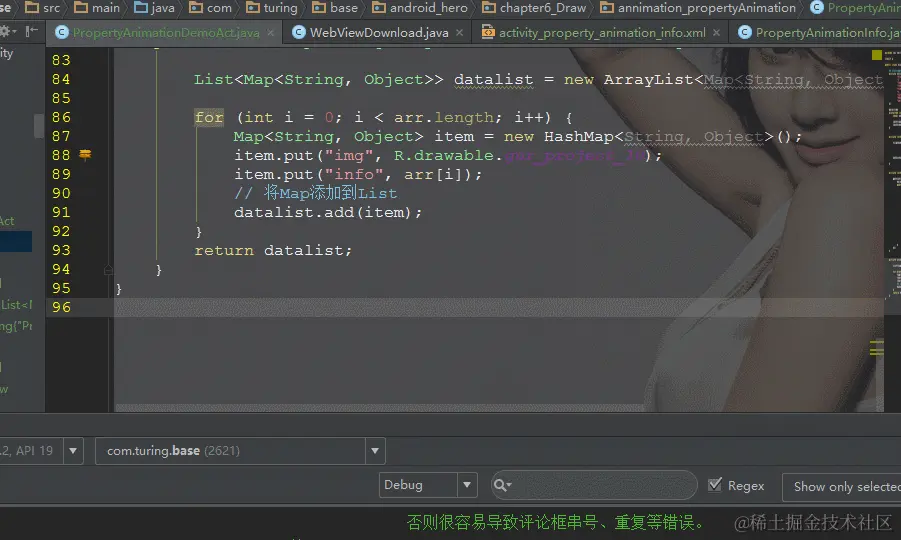This screenshot has width=901, height=540.
Task: Close the activity_property_animation_info.xml tab
Action: click(716, 33)
